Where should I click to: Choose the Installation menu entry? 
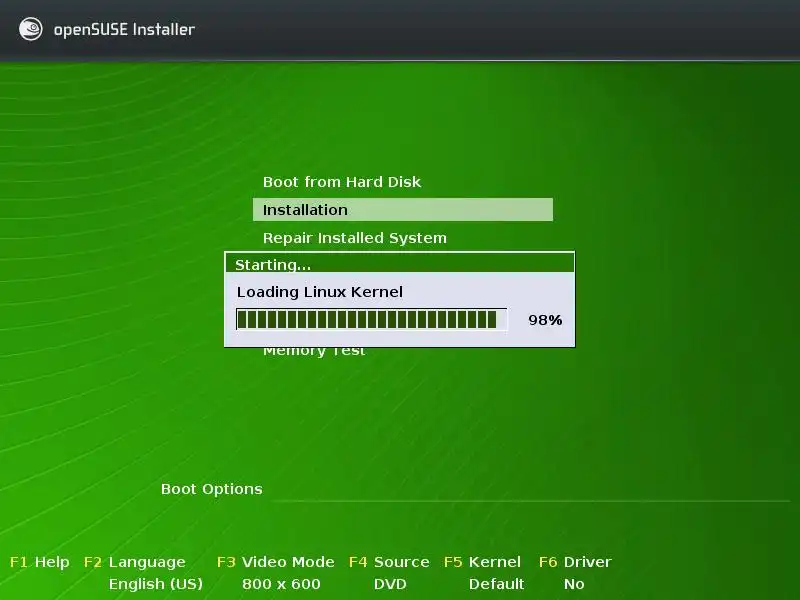point(403,210)
